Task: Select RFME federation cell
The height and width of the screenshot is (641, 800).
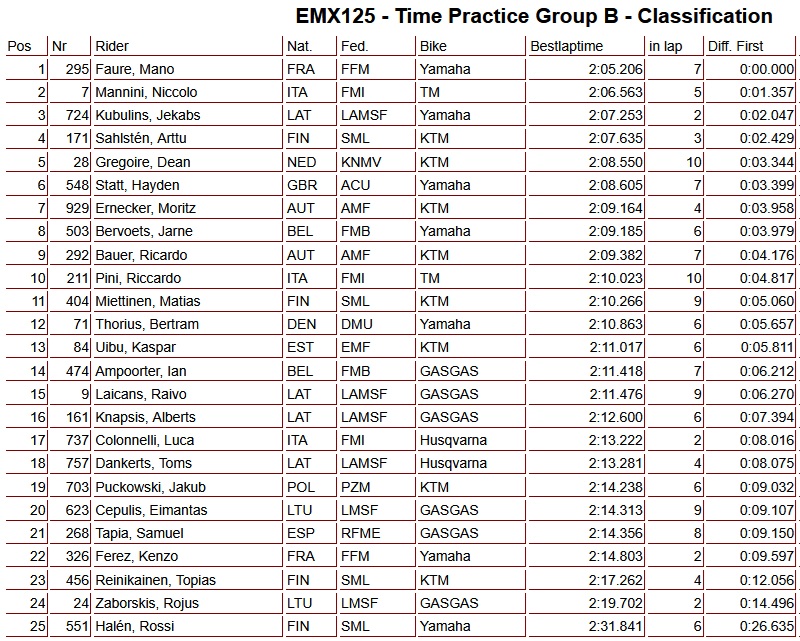Action: [x=358, y=533]
